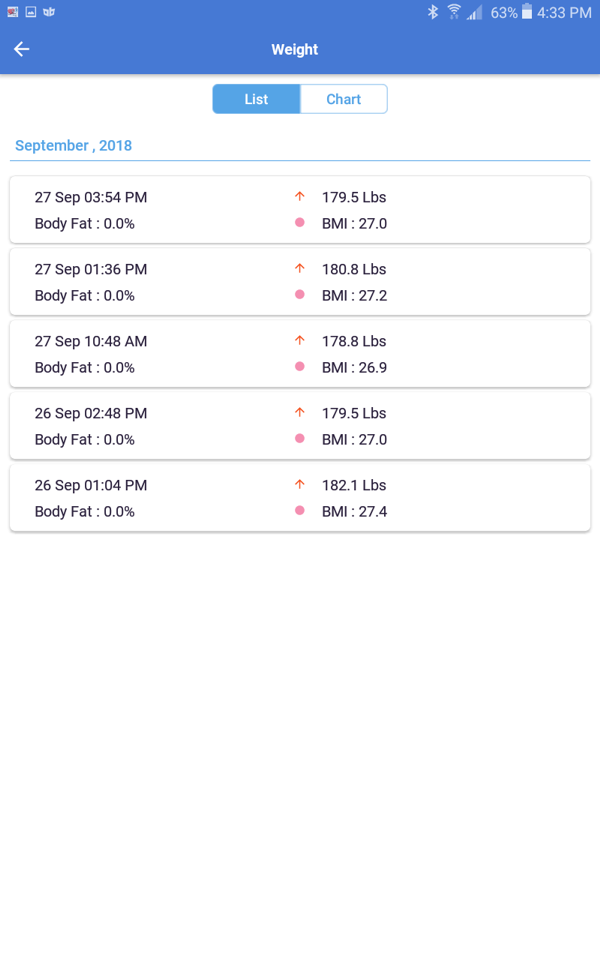This screenshot has width=600, height=960.
Task: Click the battery icon in status bar
Action: [x=527, y=12]
